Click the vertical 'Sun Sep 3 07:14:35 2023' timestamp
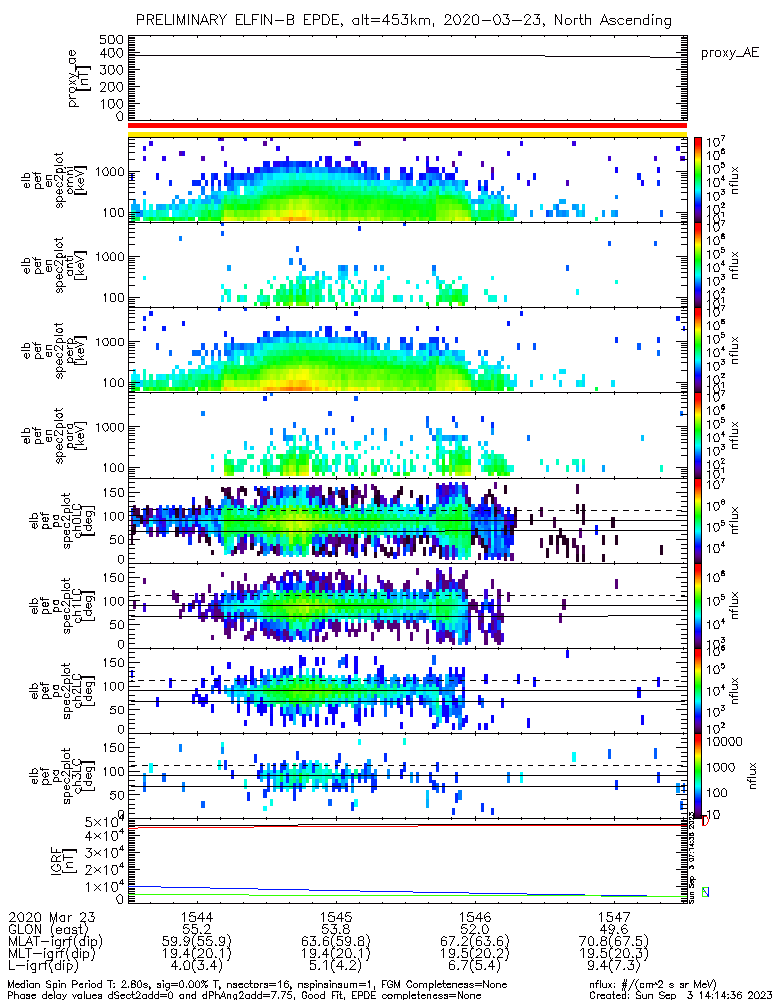775x1000 pixels. [691, 856]
